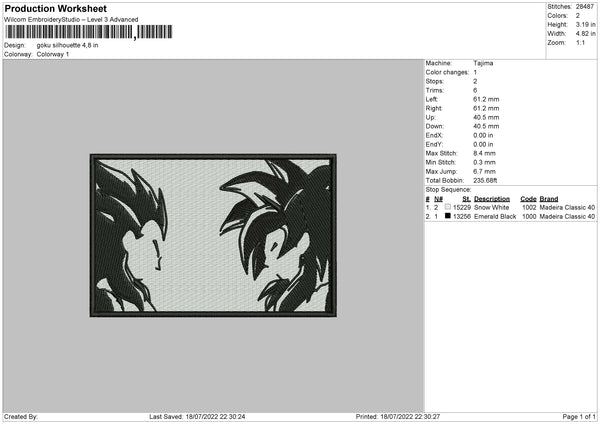Click the 'Snow White' description

491,207
